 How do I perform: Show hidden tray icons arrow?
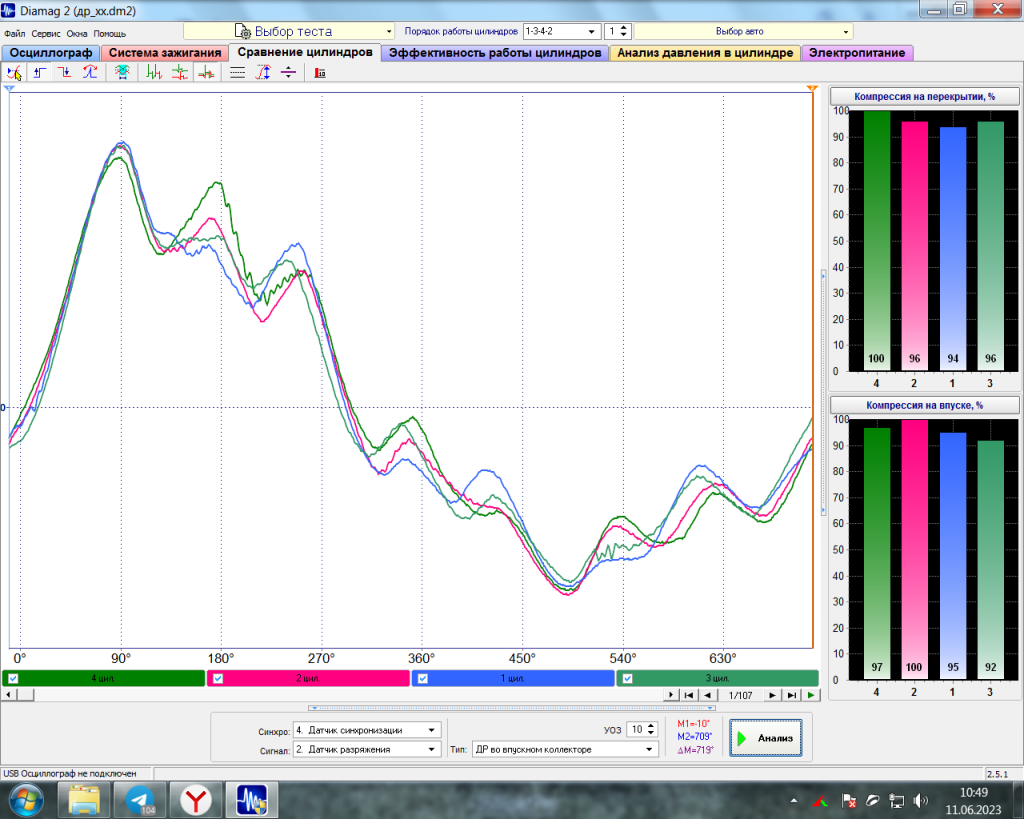click(x=793, y=801)
